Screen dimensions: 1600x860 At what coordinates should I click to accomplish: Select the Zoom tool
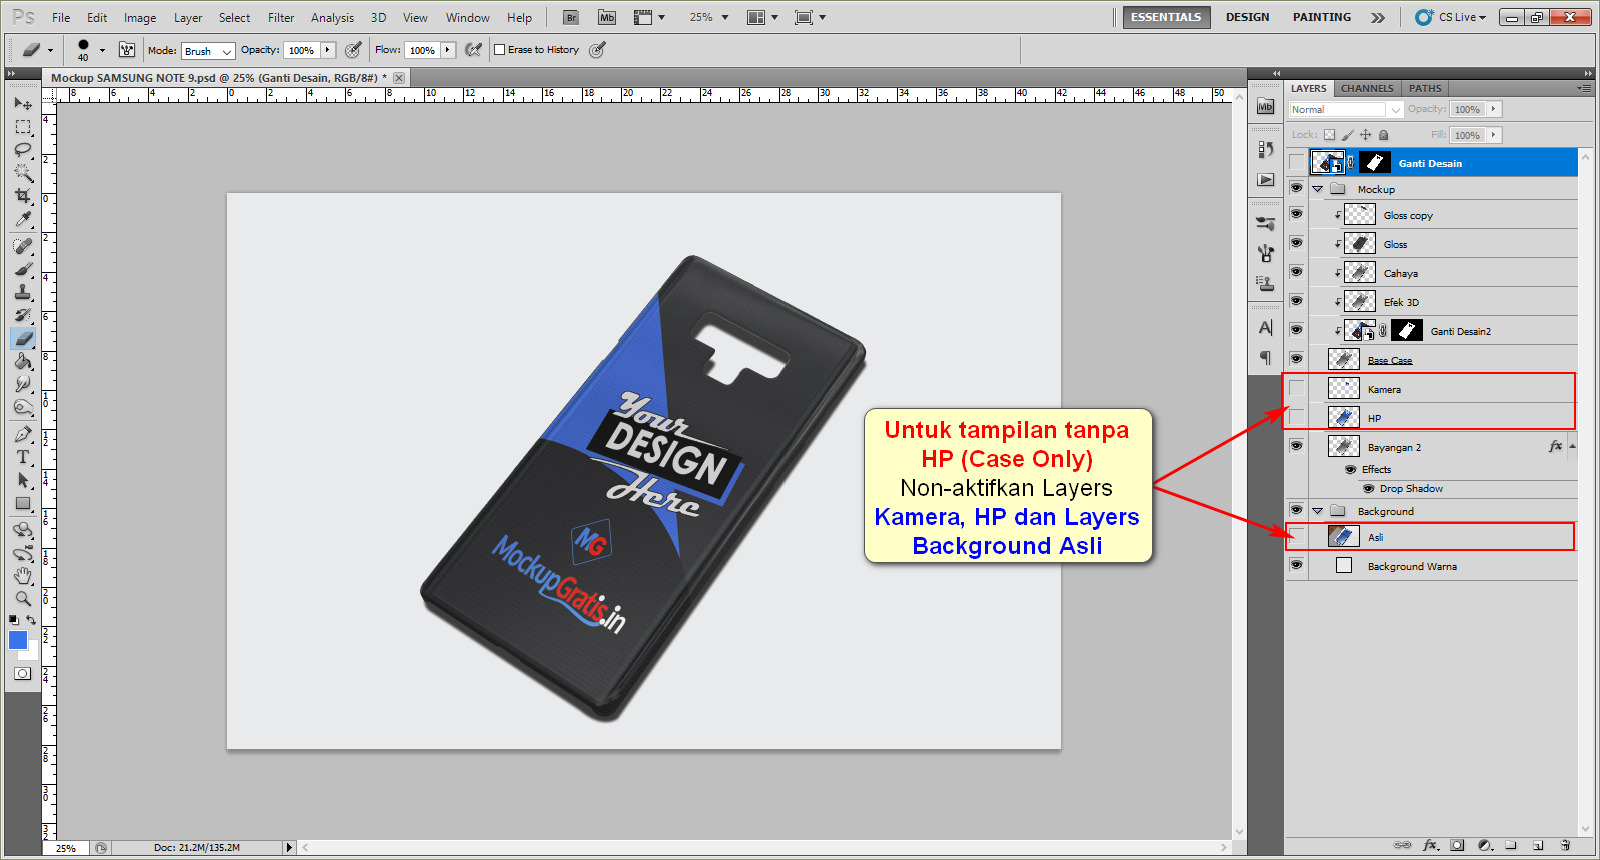point(23,599)
